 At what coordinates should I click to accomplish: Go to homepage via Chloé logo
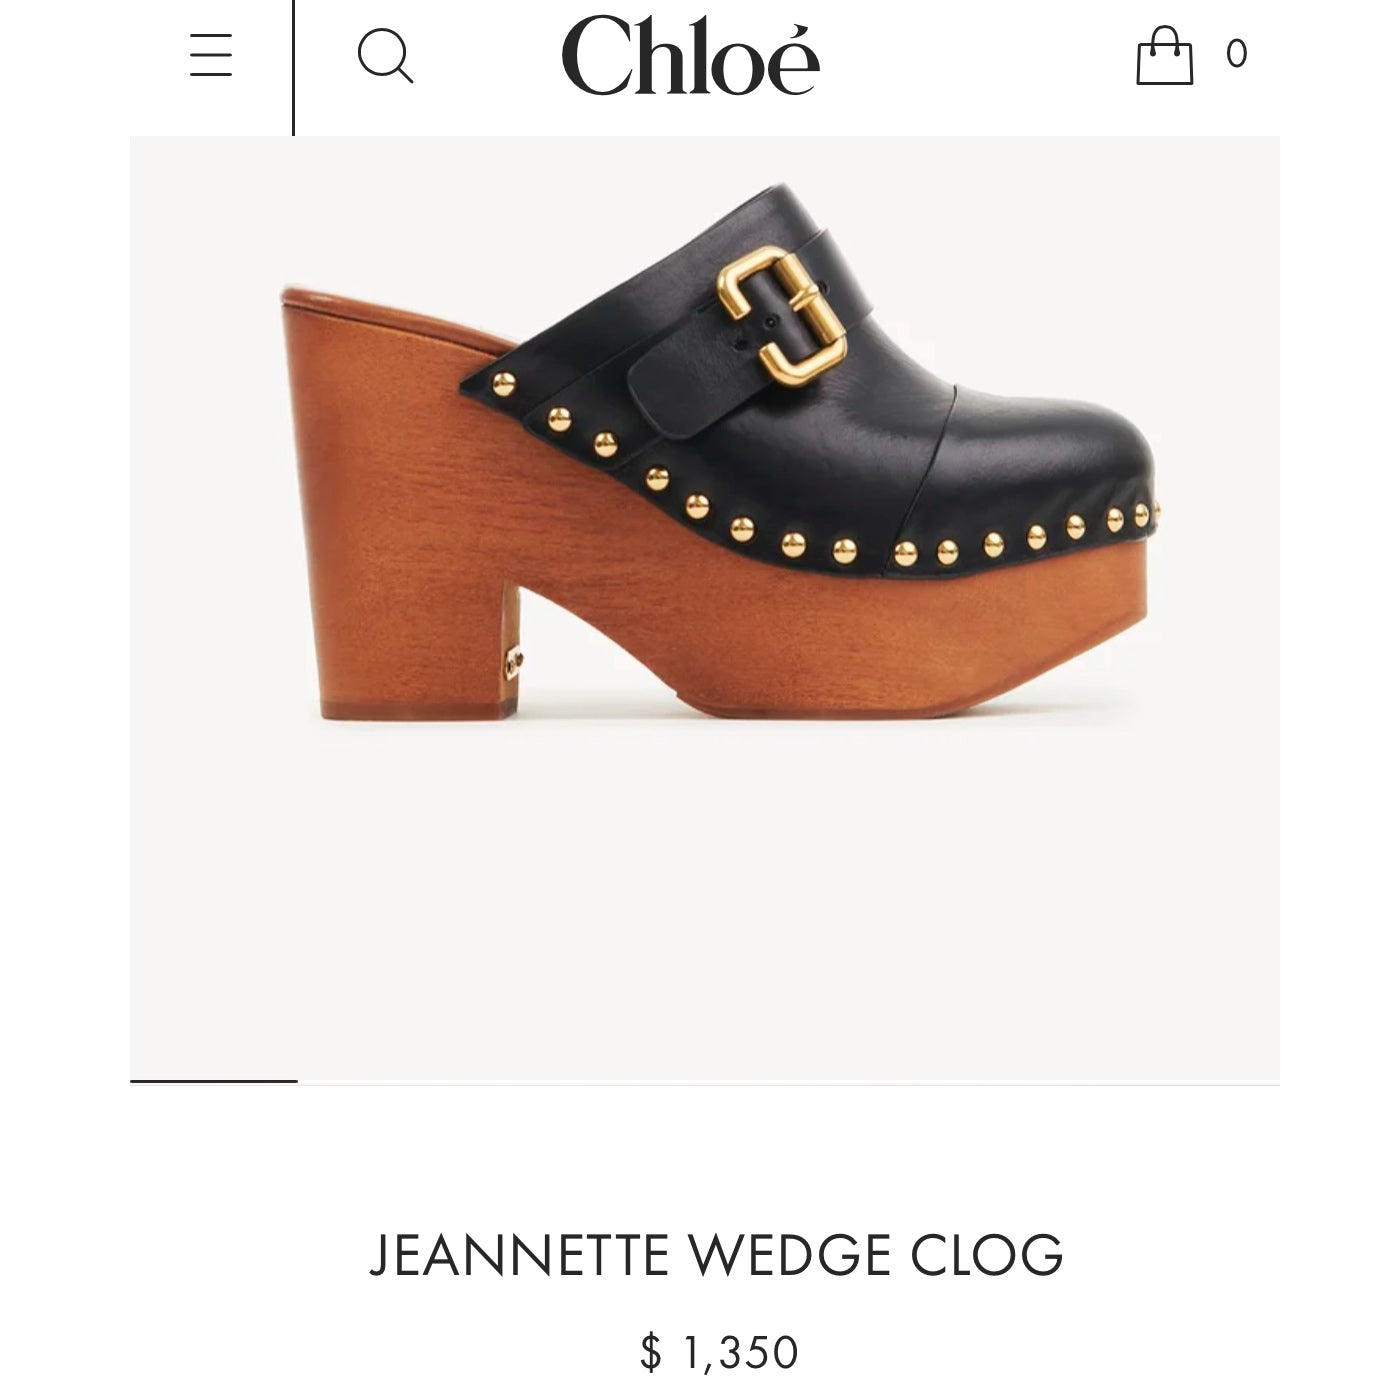691,55
